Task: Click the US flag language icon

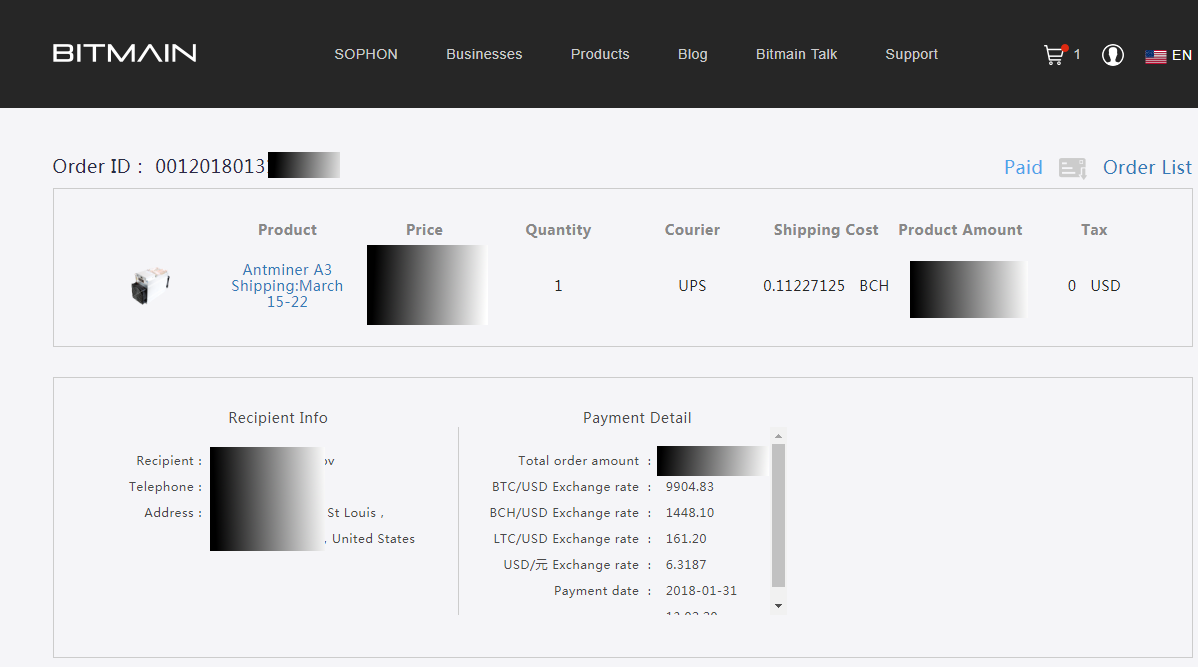Action: (1156, 56)
